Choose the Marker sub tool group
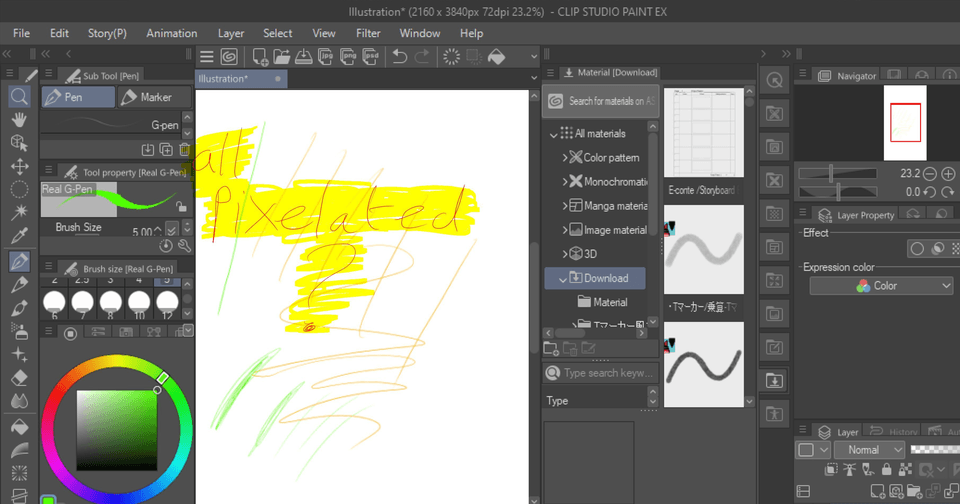960x504 pixels. coord(146,97)
